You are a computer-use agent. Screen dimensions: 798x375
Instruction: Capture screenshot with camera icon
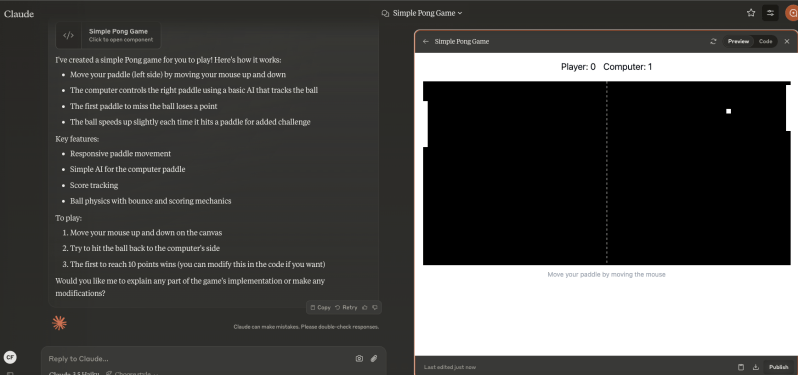click(x=359, y=359)
